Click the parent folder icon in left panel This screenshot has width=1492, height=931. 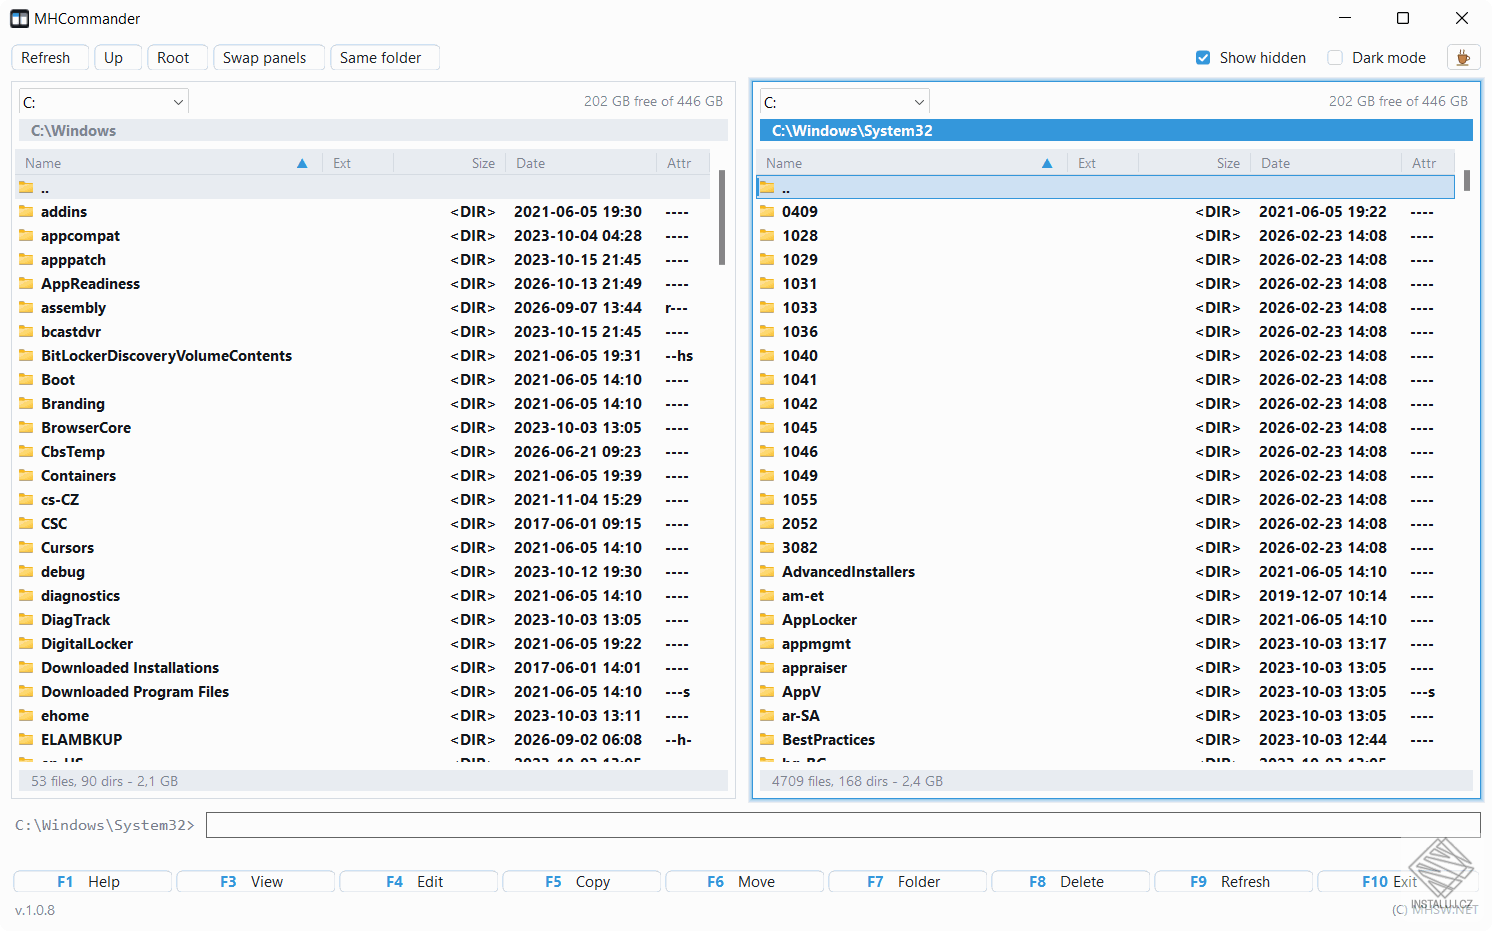coord(26,187)
